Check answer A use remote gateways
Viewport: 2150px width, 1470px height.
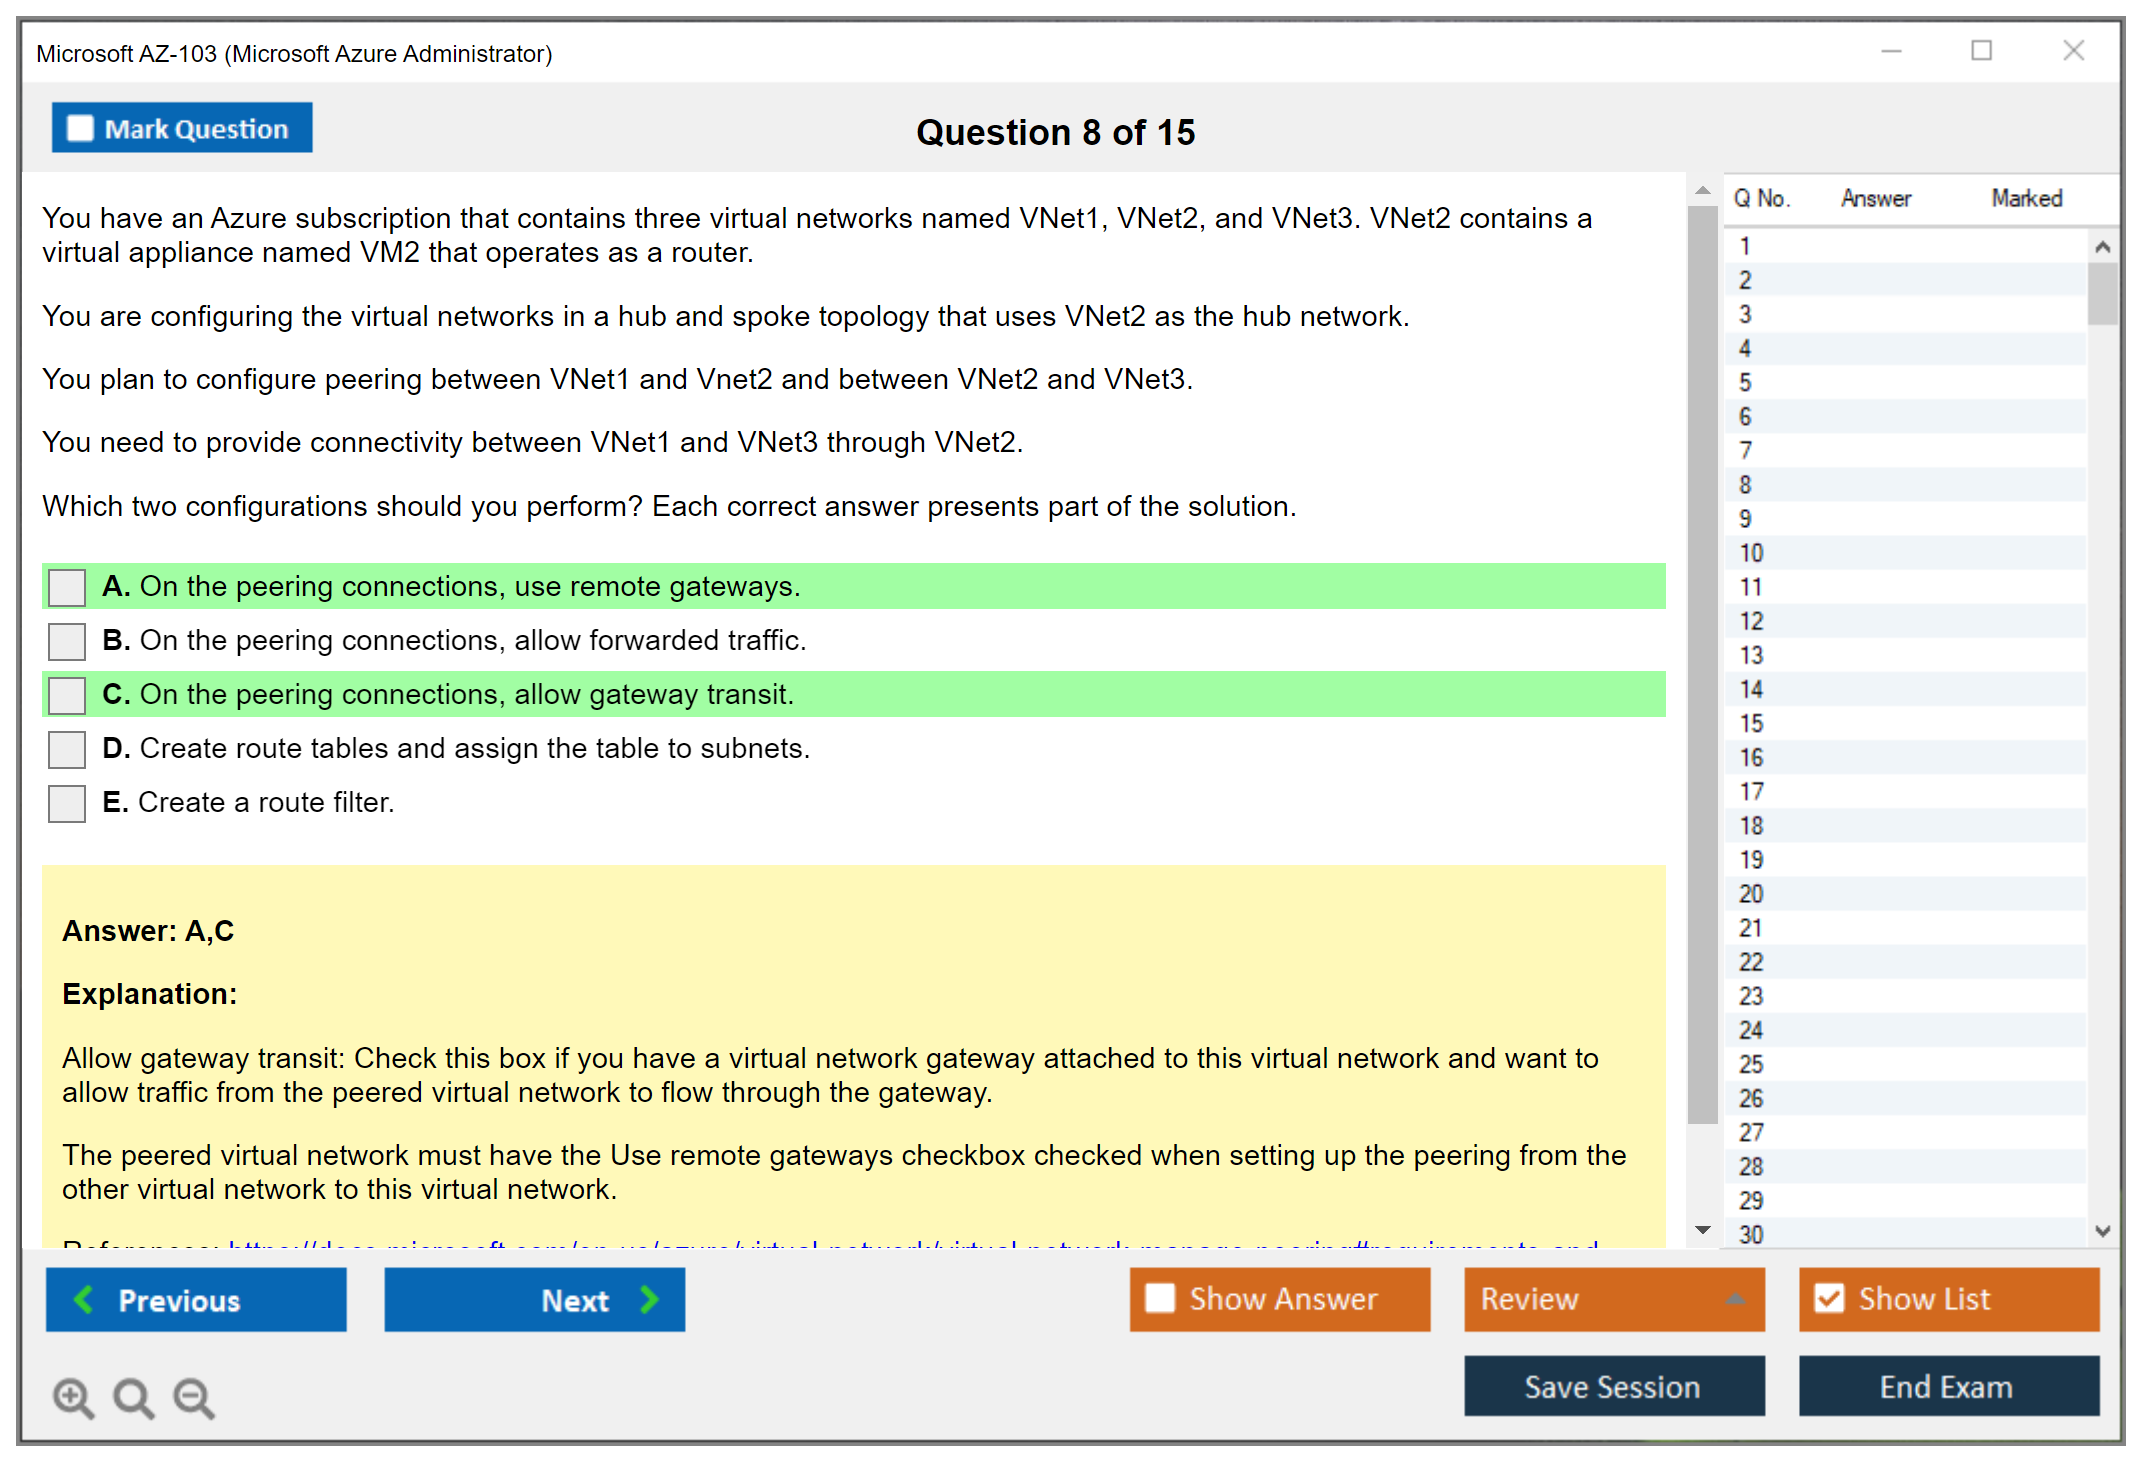[67, 587]
